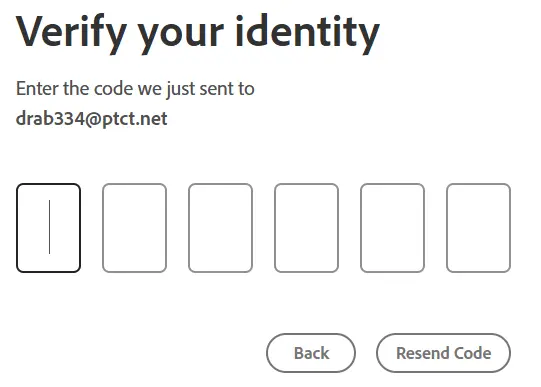Click the third code digit box
The width and height of the screenshot is (541, 387).
point(220,228)
